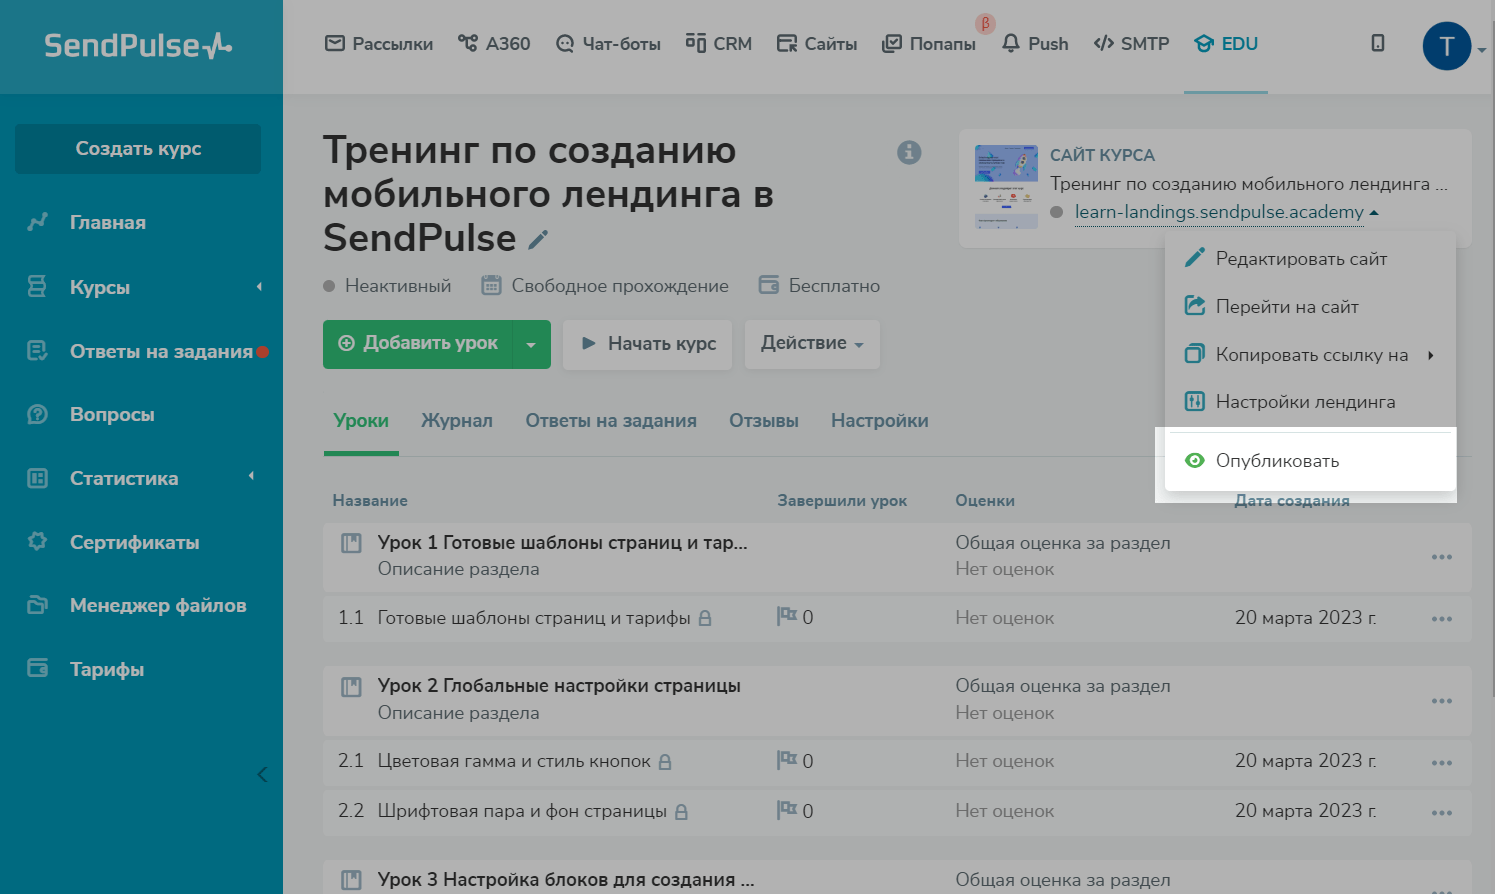Click the mobile device icon in header
The image size is (1495, 894).
coord(1377,43)
